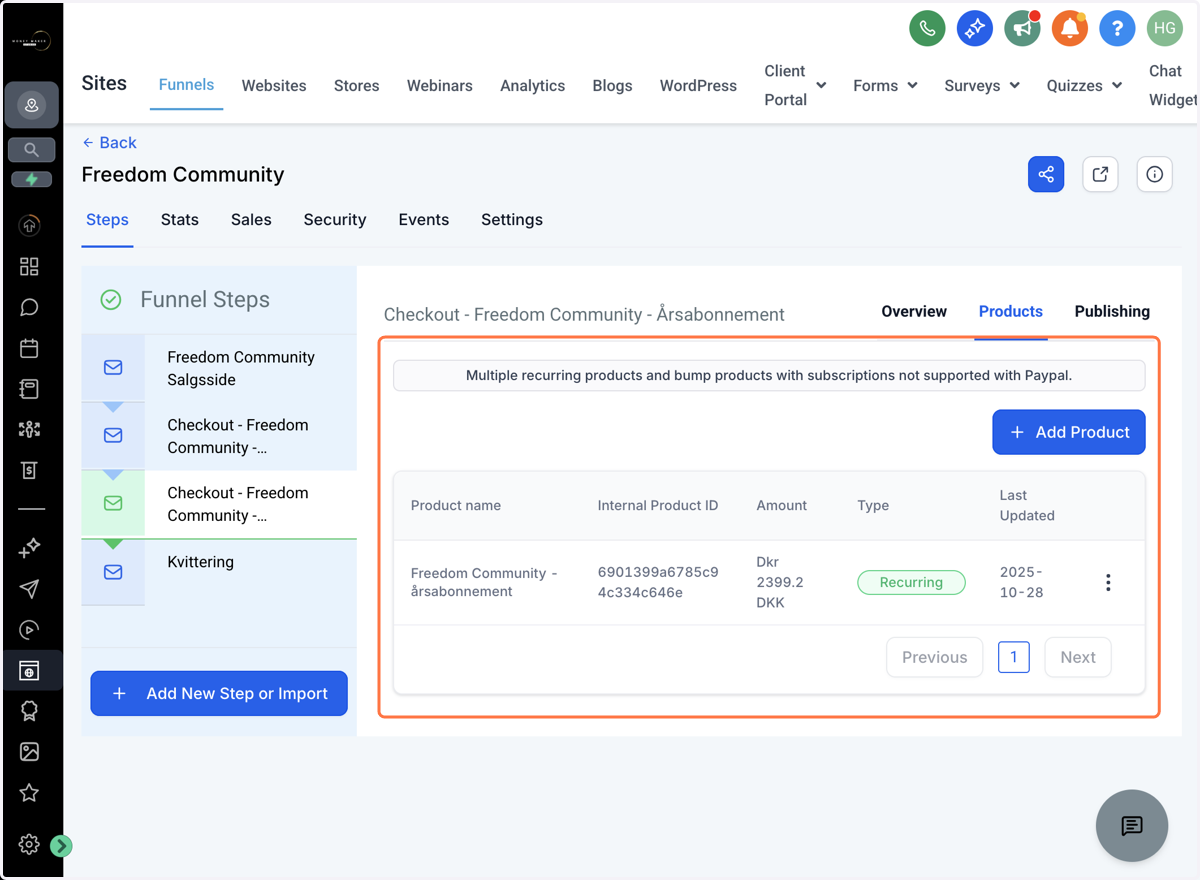Open the orange bell notifications icon
Viewport: 1200px width, 880px height.
coord(1069,29)
